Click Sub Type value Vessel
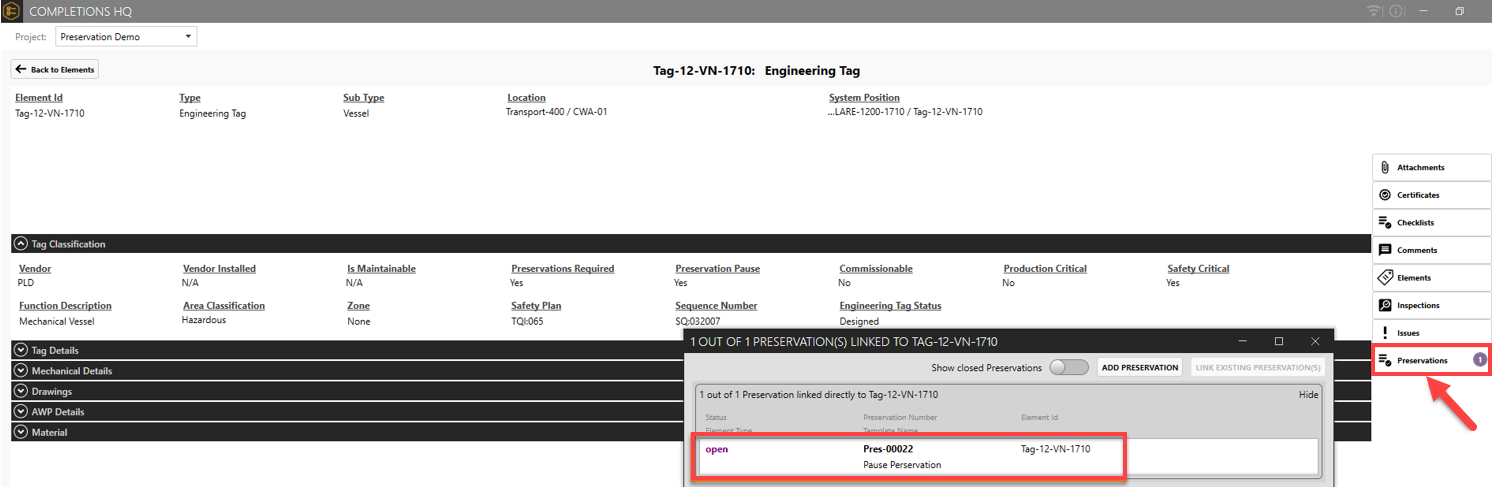The height and width of the screenshot is (488, 1492). pos(356,113)
